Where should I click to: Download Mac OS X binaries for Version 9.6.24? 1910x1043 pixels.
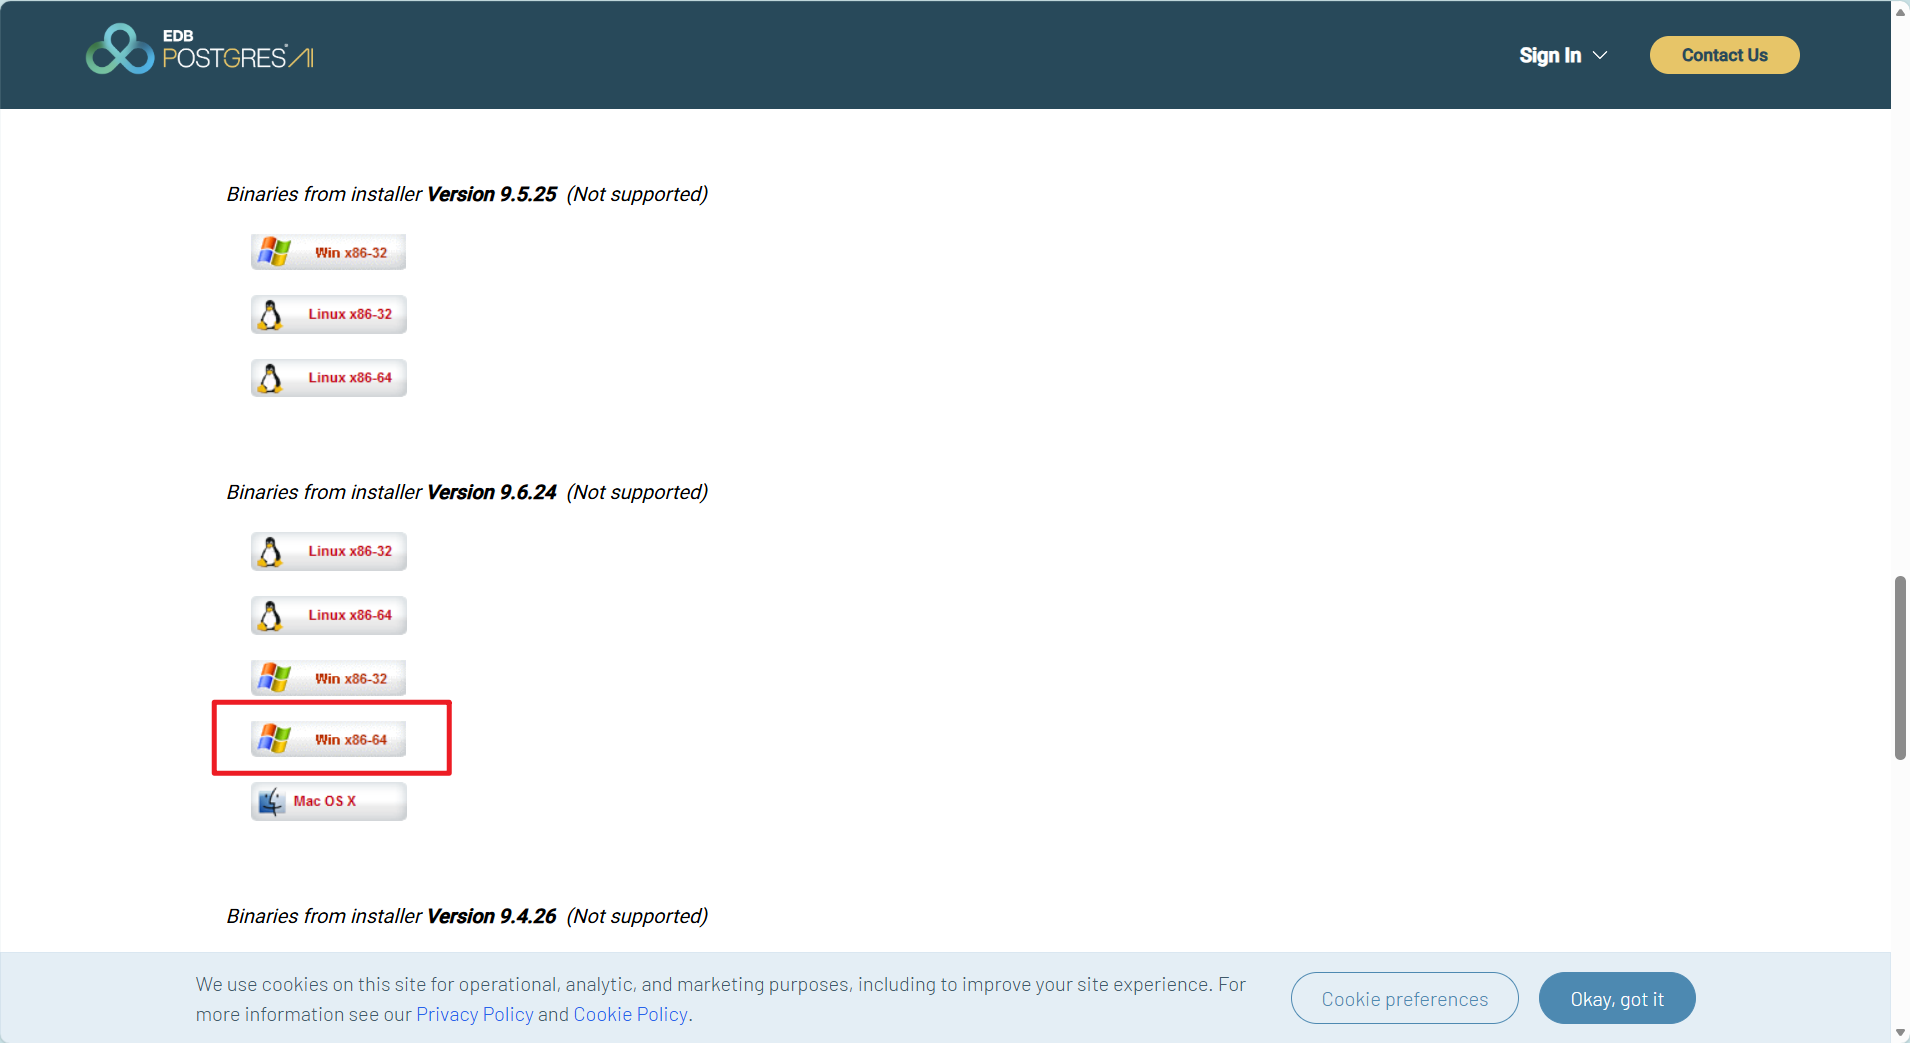coord(328,800)
